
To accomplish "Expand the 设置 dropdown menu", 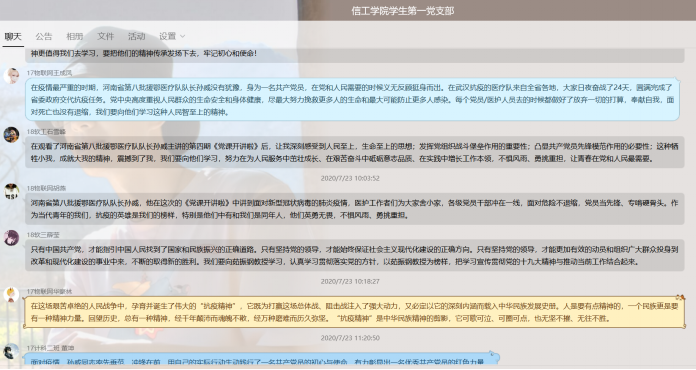I will point(172,36).
